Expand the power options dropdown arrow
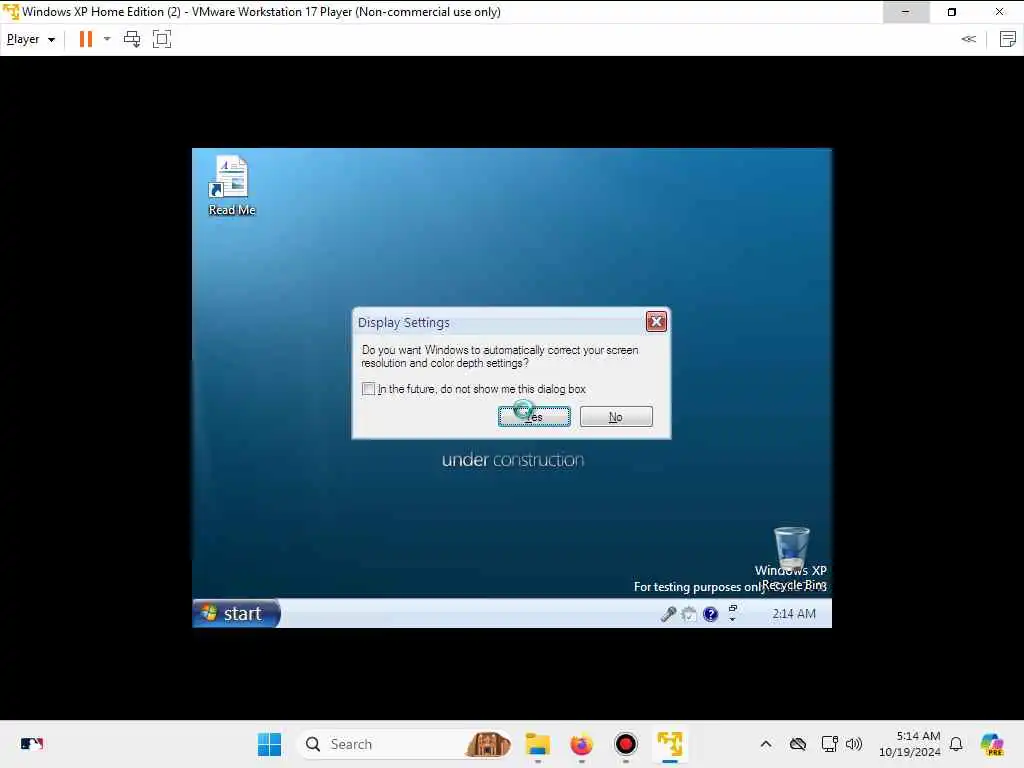Screen dimensions: 1024x768 coord(107,39)
